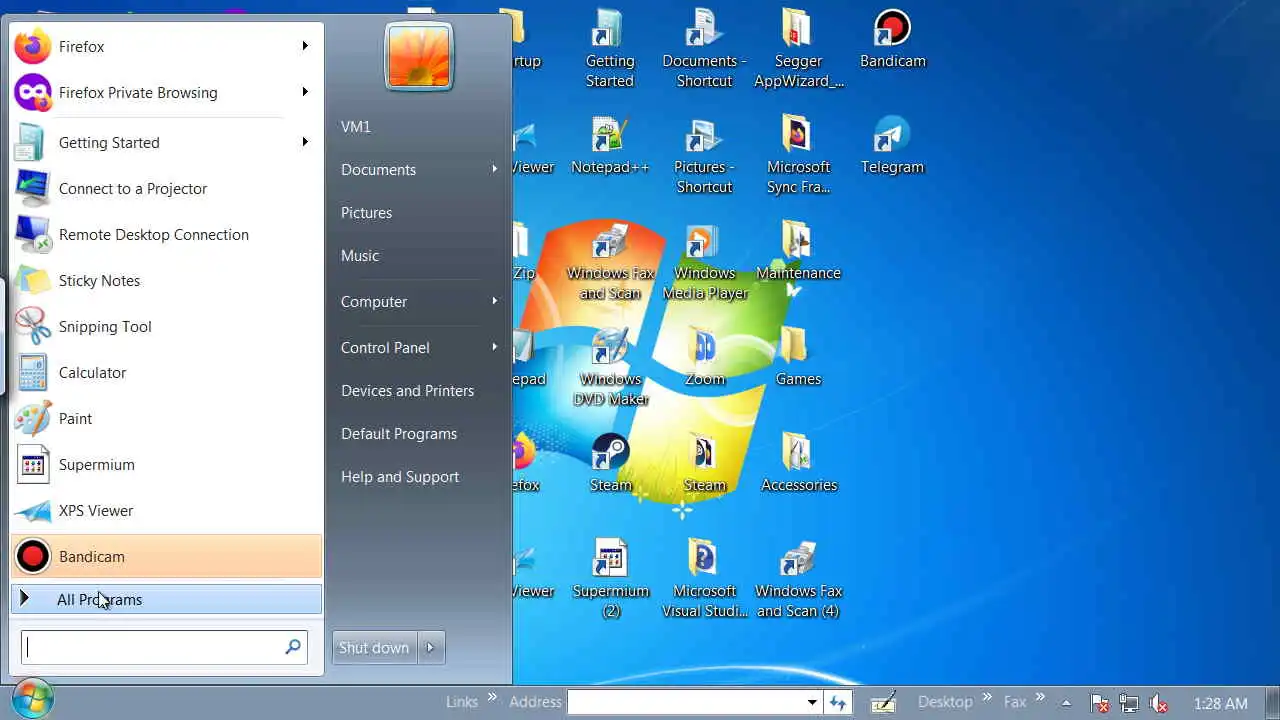
Task: Open XPS Viewer from Start menu
Action: (x=166, y=510)
